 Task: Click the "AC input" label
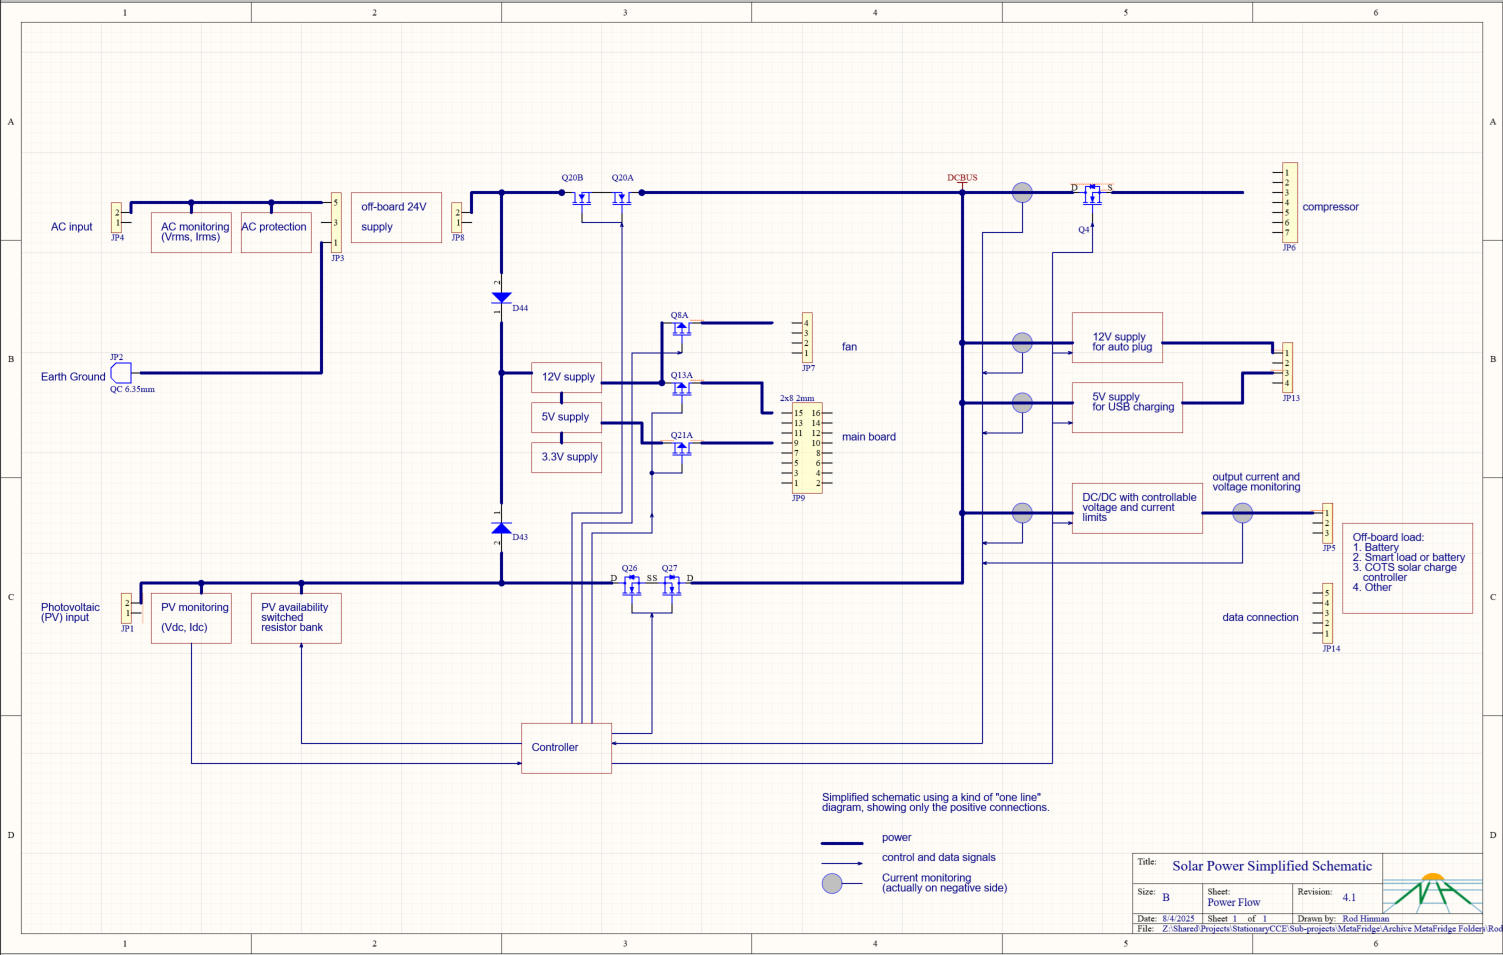[72, 227]
